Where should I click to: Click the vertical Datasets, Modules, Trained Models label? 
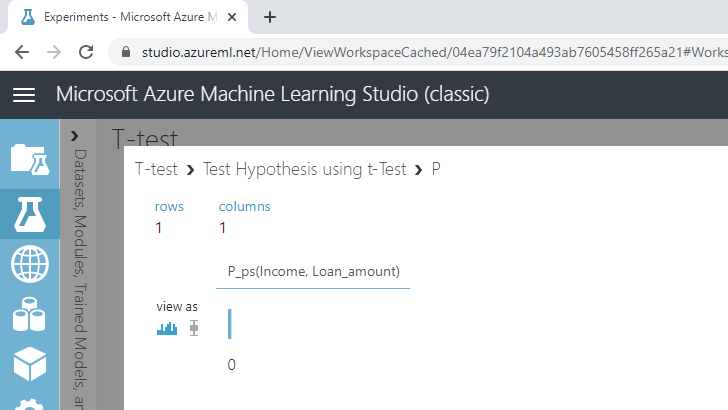coord(80,279)
